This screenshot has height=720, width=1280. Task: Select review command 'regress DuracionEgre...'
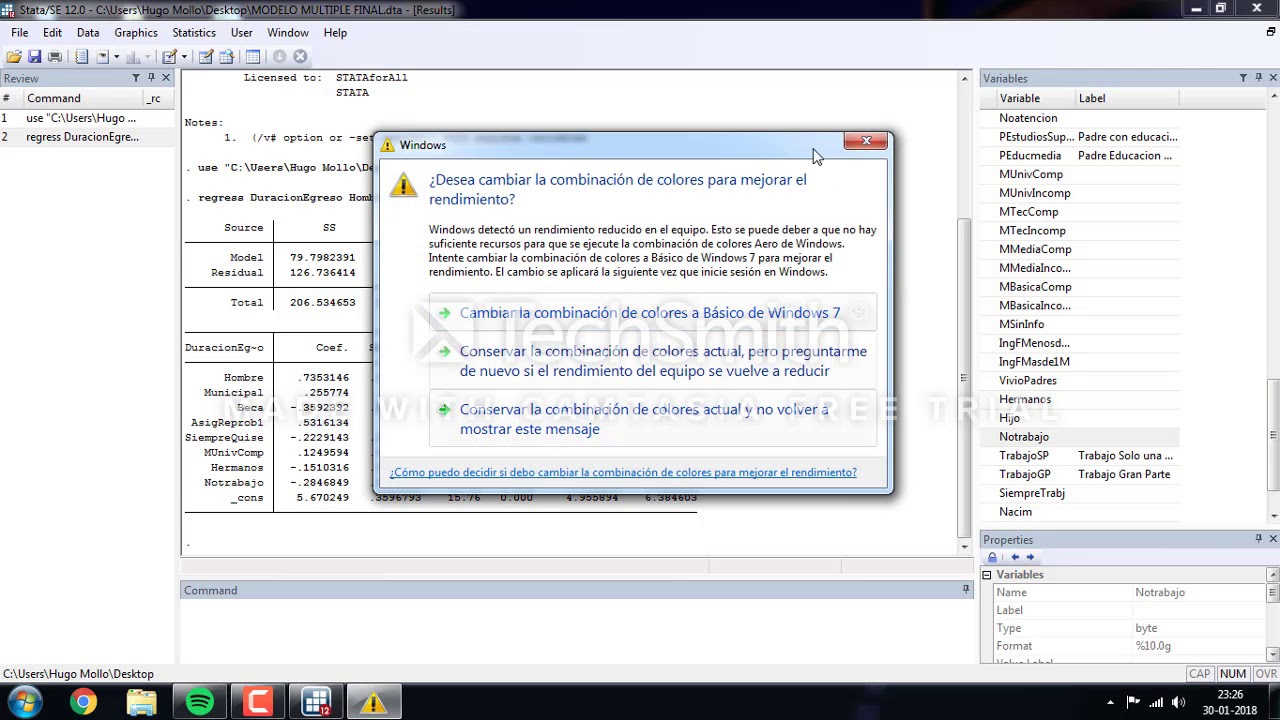pos(88,137)
